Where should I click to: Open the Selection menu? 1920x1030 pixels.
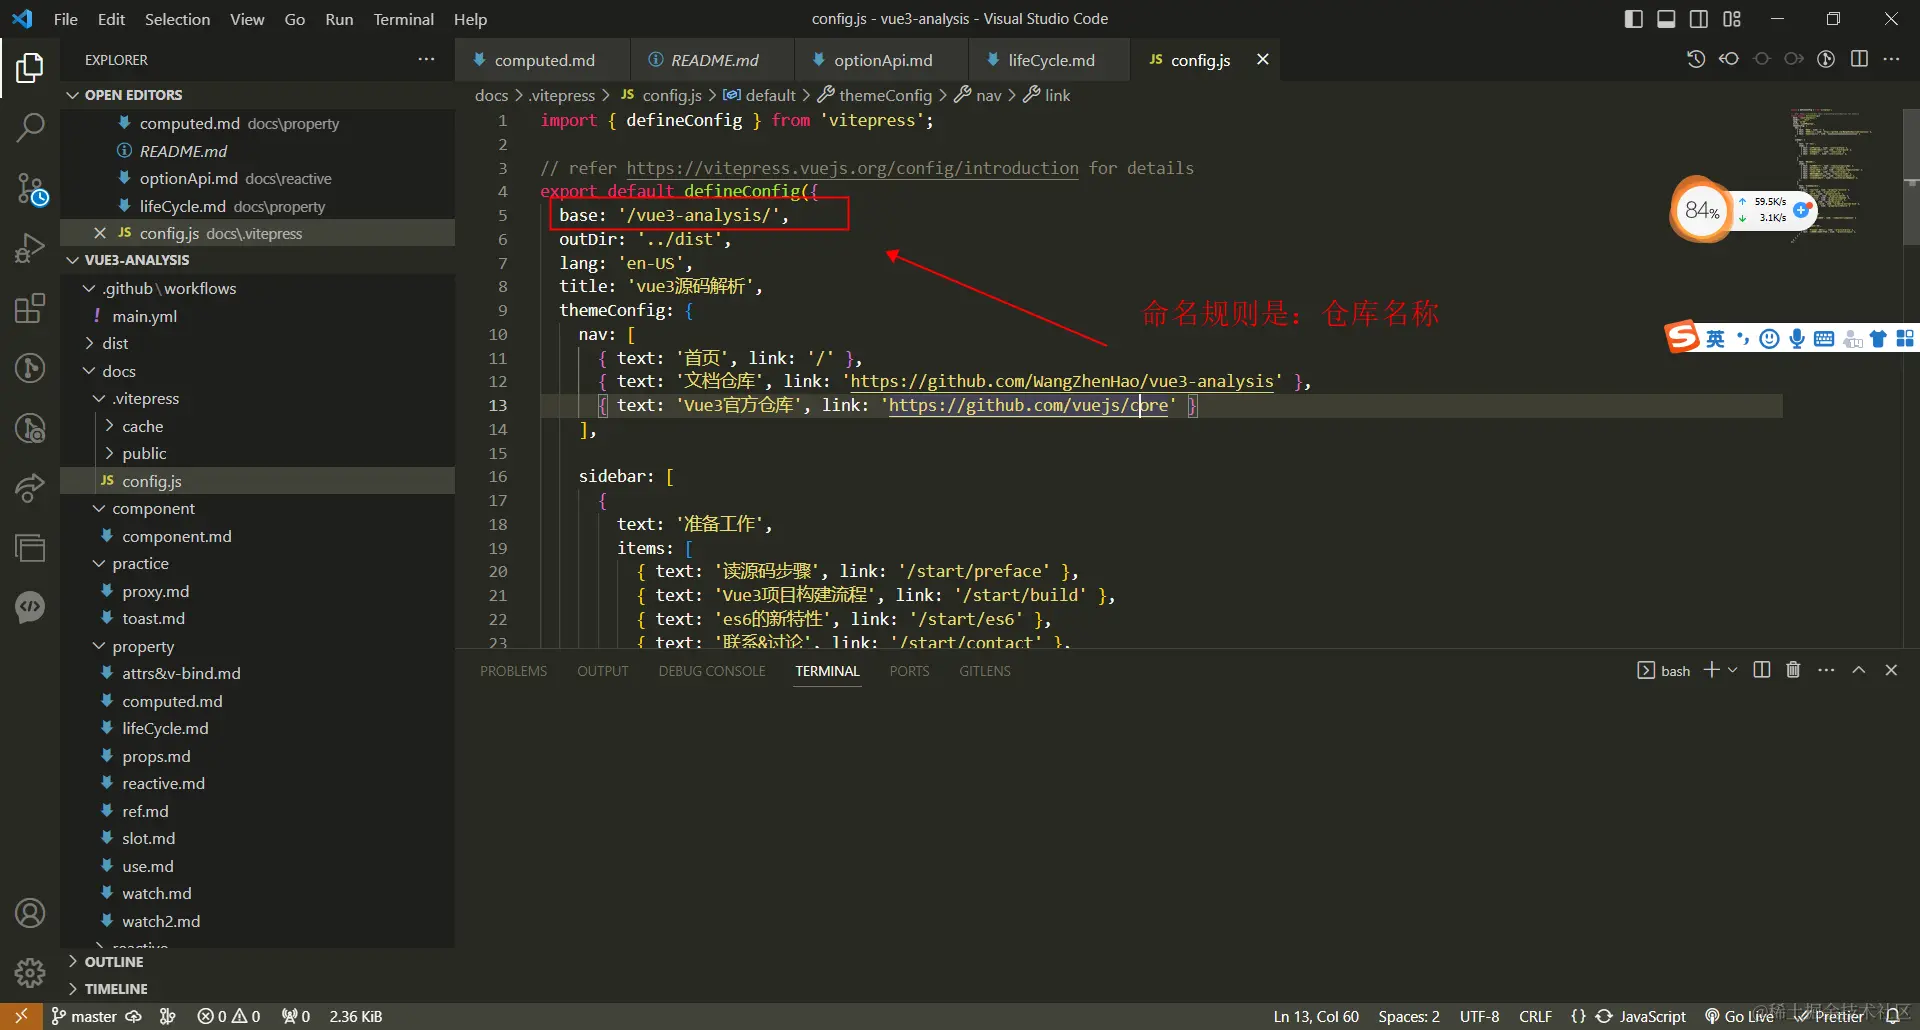(x=177, y=19)
